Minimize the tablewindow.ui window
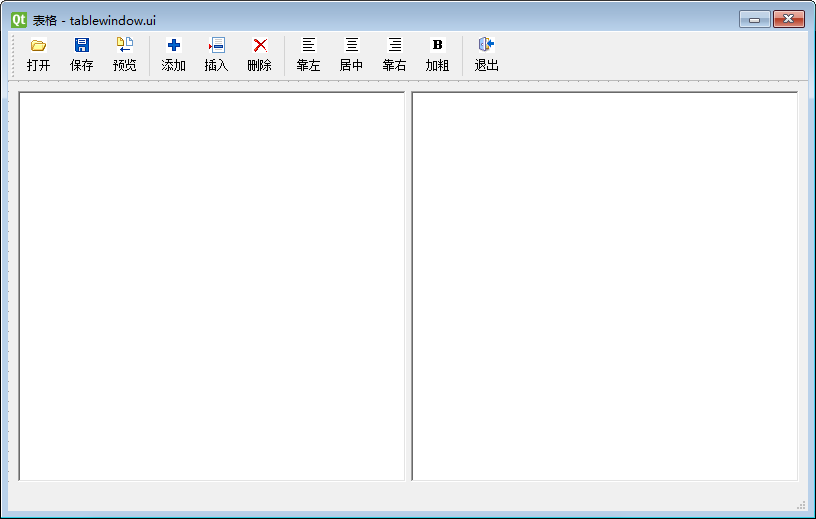 coord(755,19)
